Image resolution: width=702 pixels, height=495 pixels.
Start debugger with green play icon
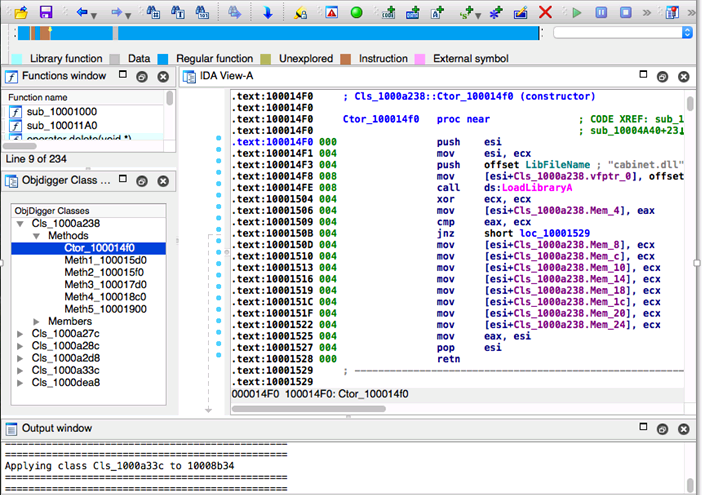pos(576,13)
